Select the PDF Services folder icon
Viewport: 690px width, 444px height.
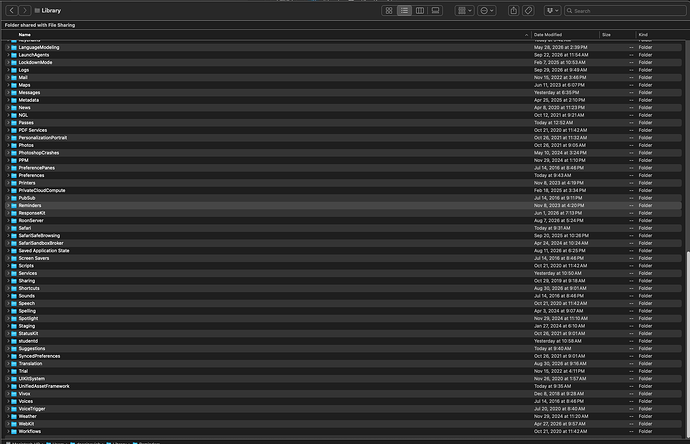(x=14, y=130)
